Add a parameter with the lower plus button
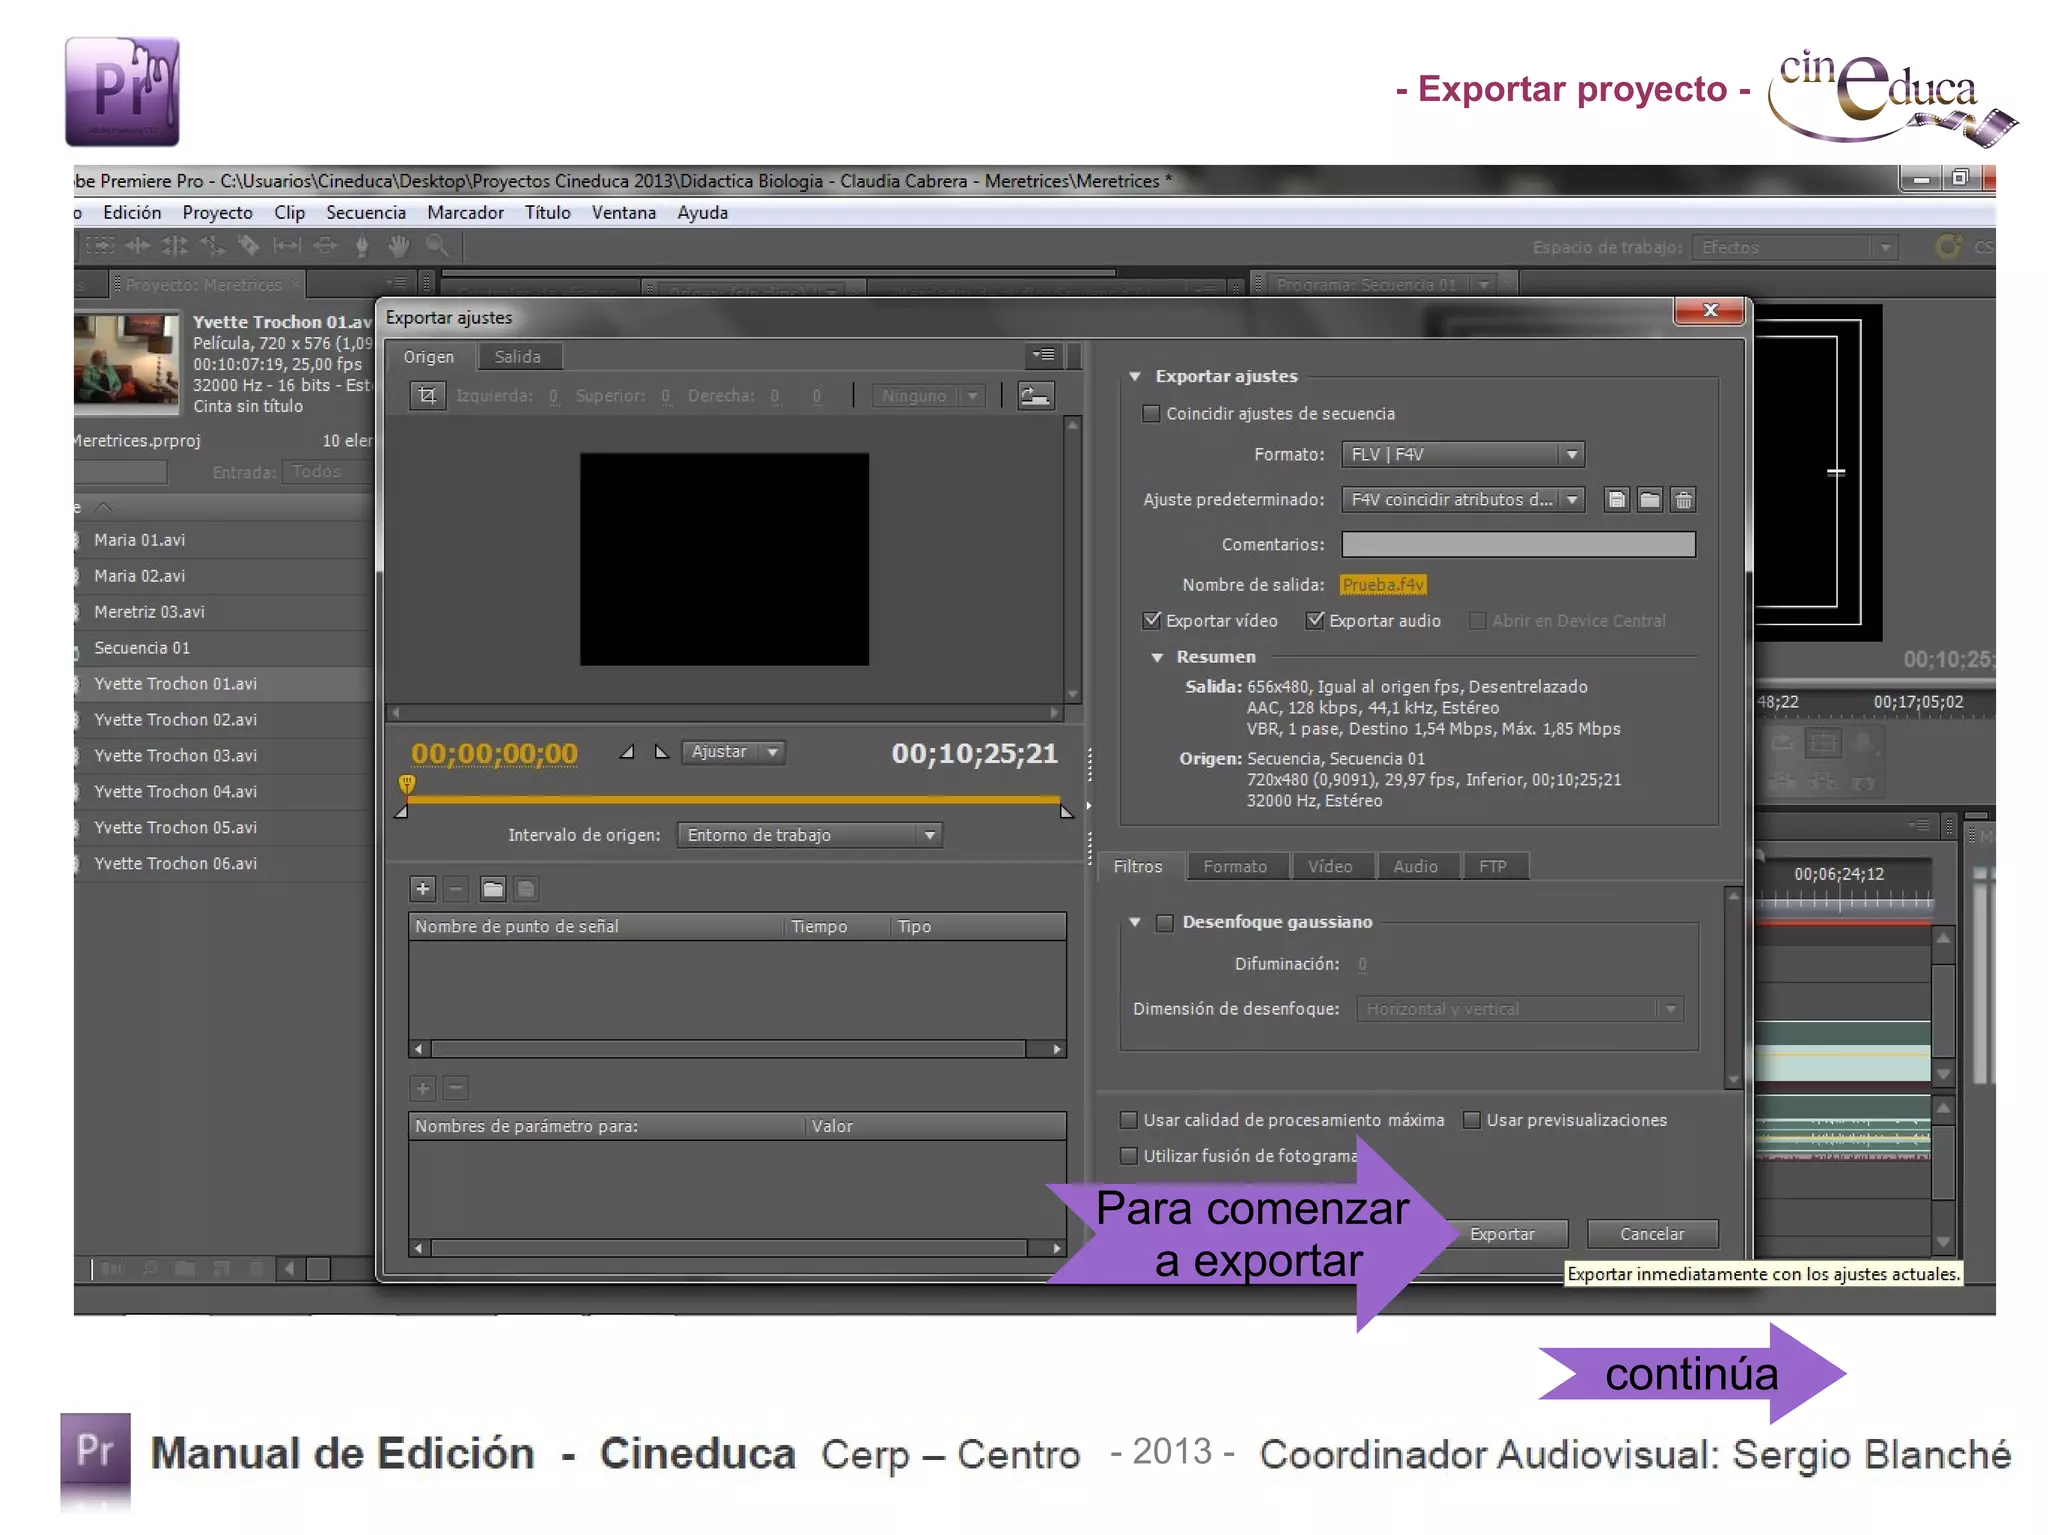 (x=423, y=1088)
